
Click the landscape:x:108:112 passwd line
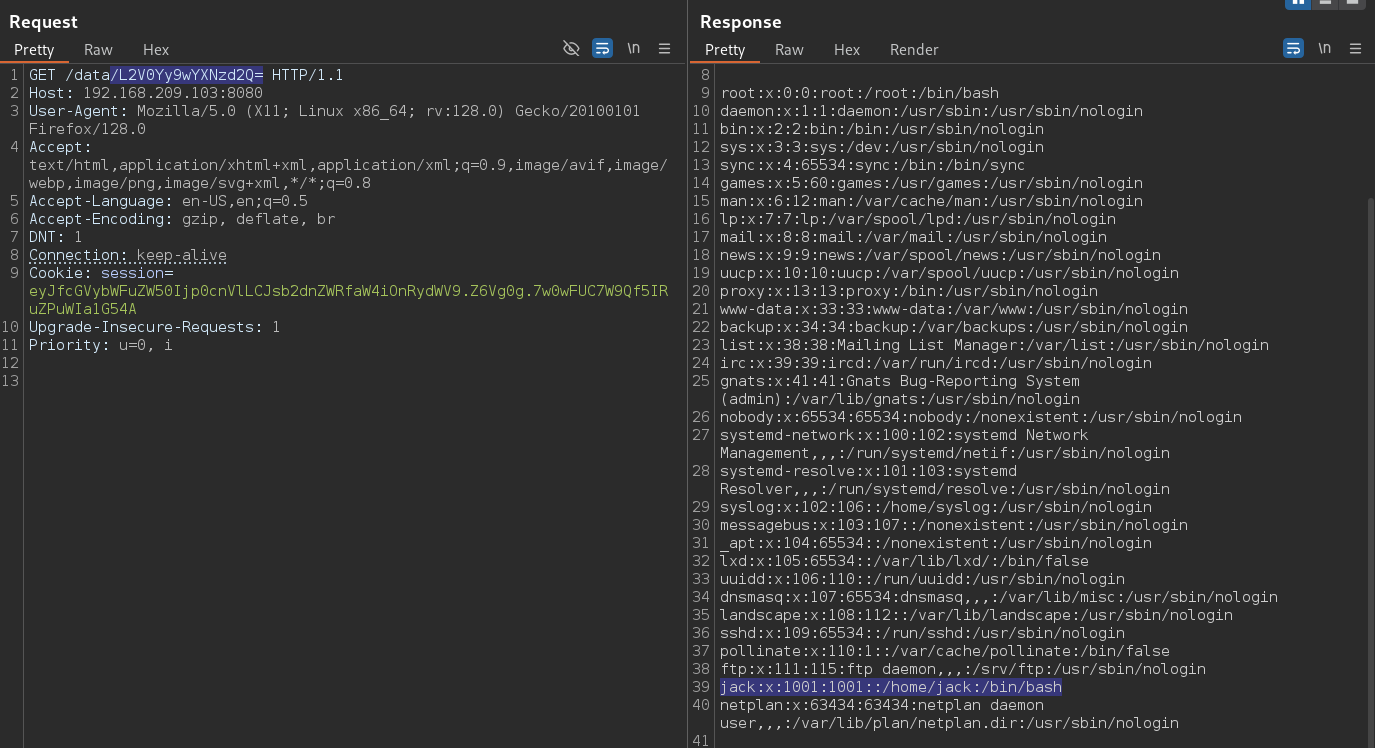(976, 615)
